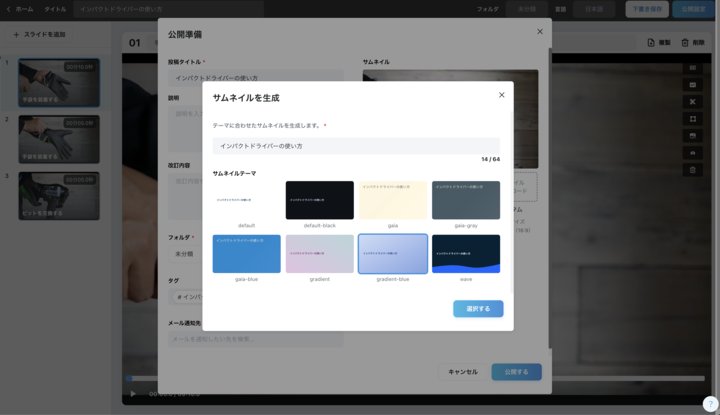Click the 選択する button

[x=478, y=309]
